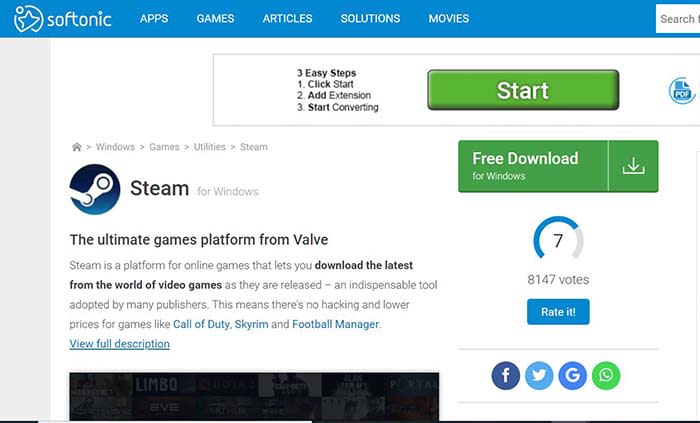Image resolution: width=700 pixels, height=423 pixels.
Task: Go to home via breadcrumb house icon
Action: tap(77, 147)
